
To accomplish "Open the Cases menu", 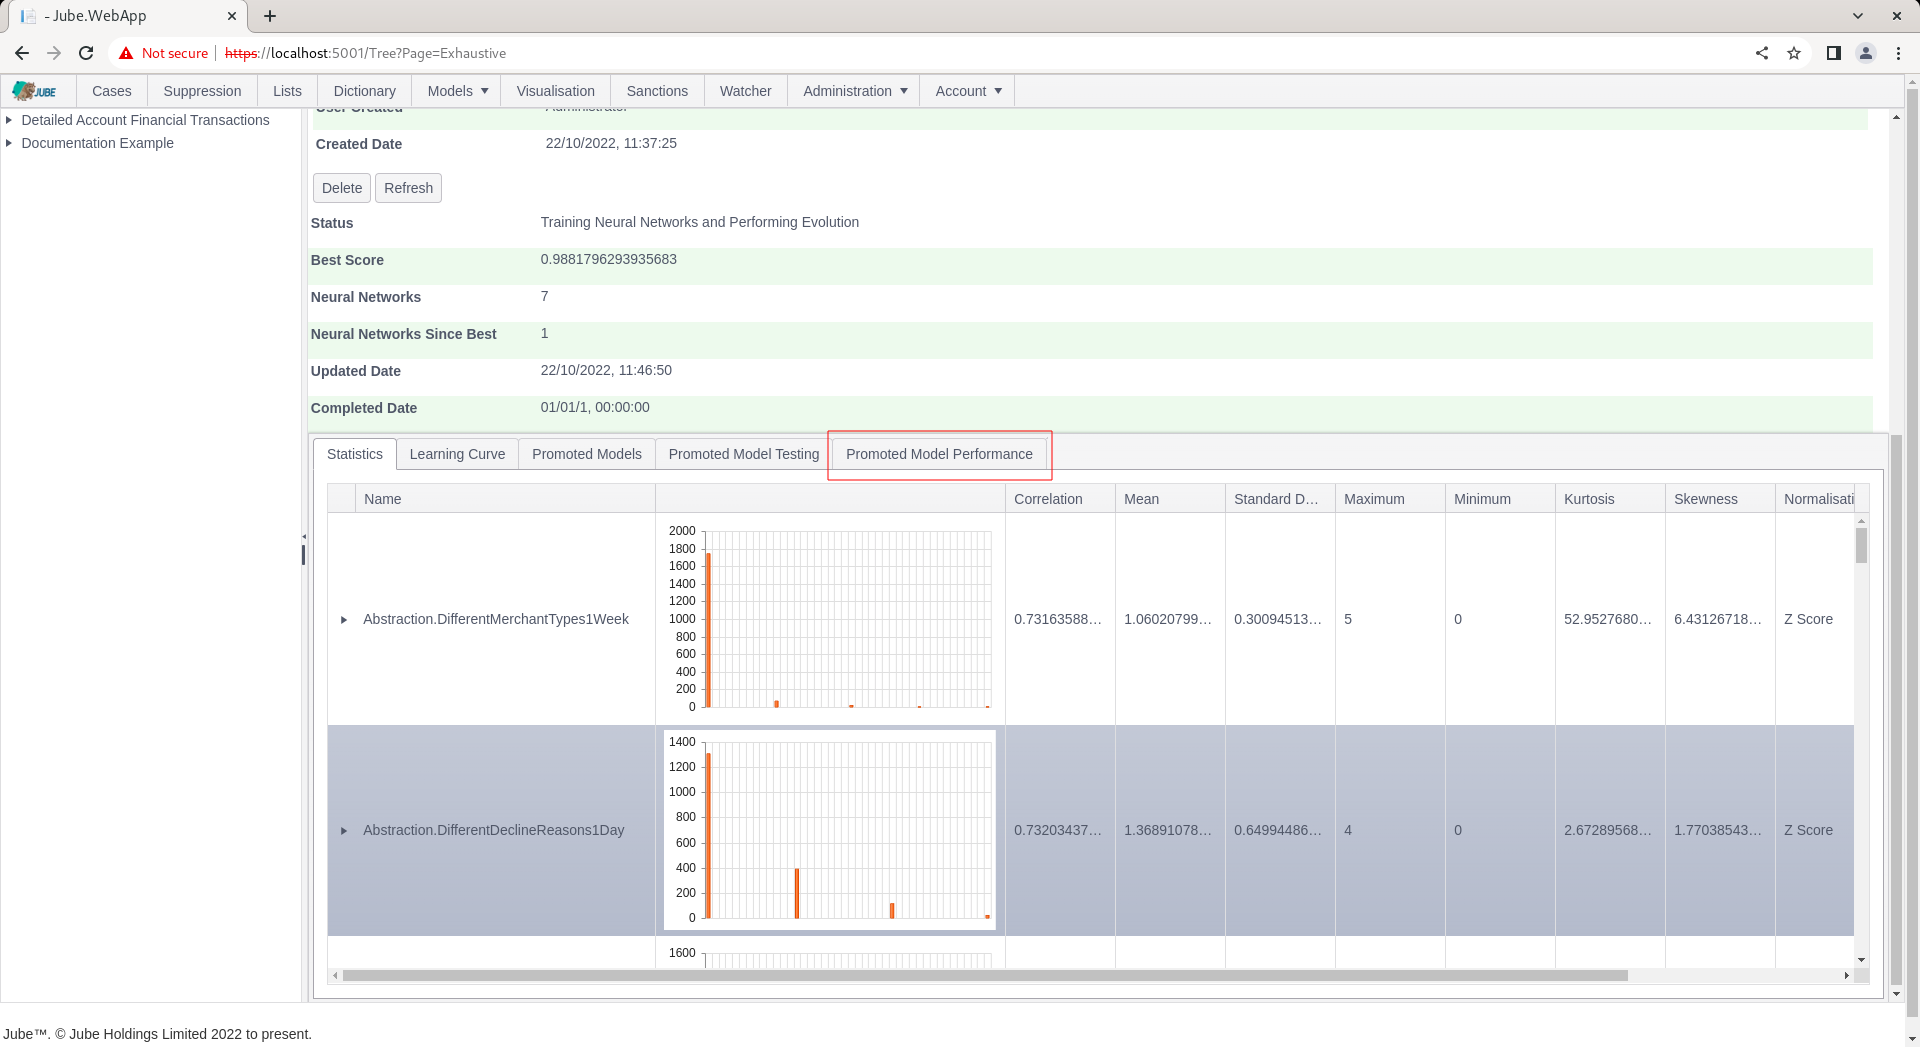I will (112, 91).
